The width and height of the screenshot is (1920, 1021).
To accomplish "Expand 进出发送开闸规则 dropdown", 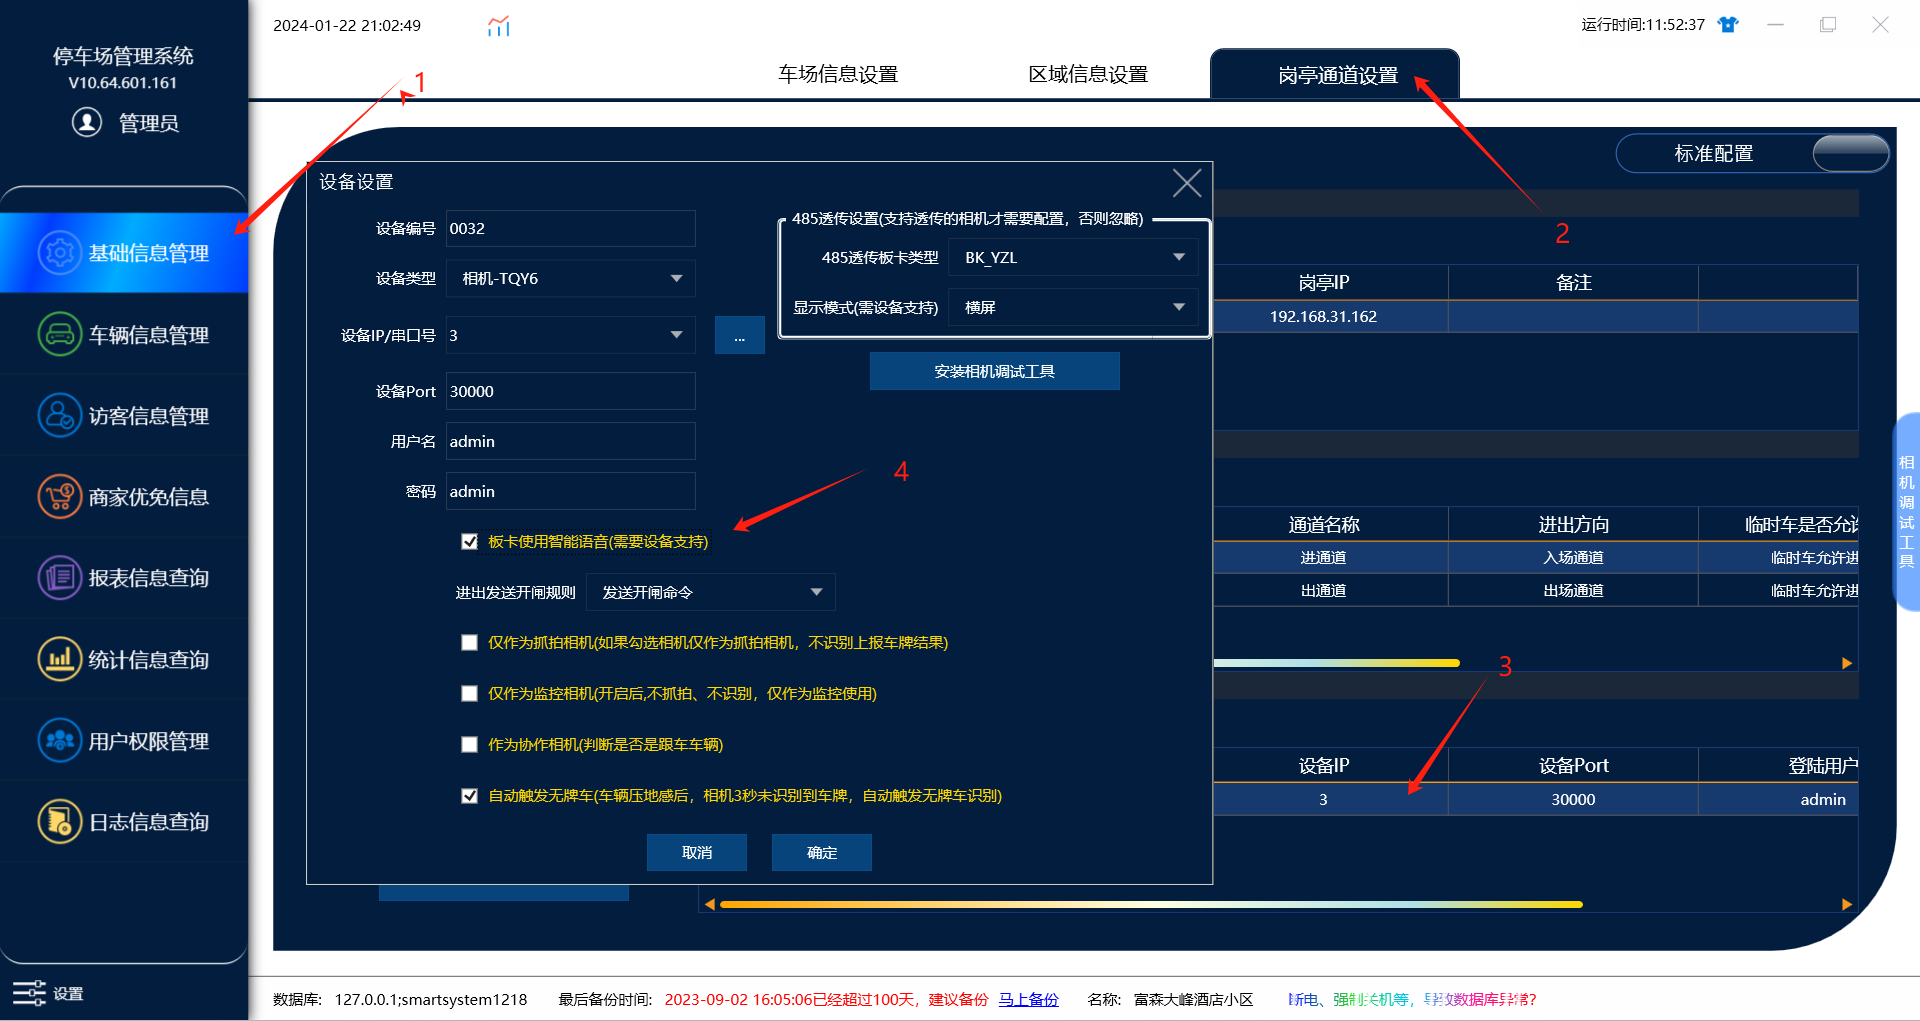I will tap(710, 592).
